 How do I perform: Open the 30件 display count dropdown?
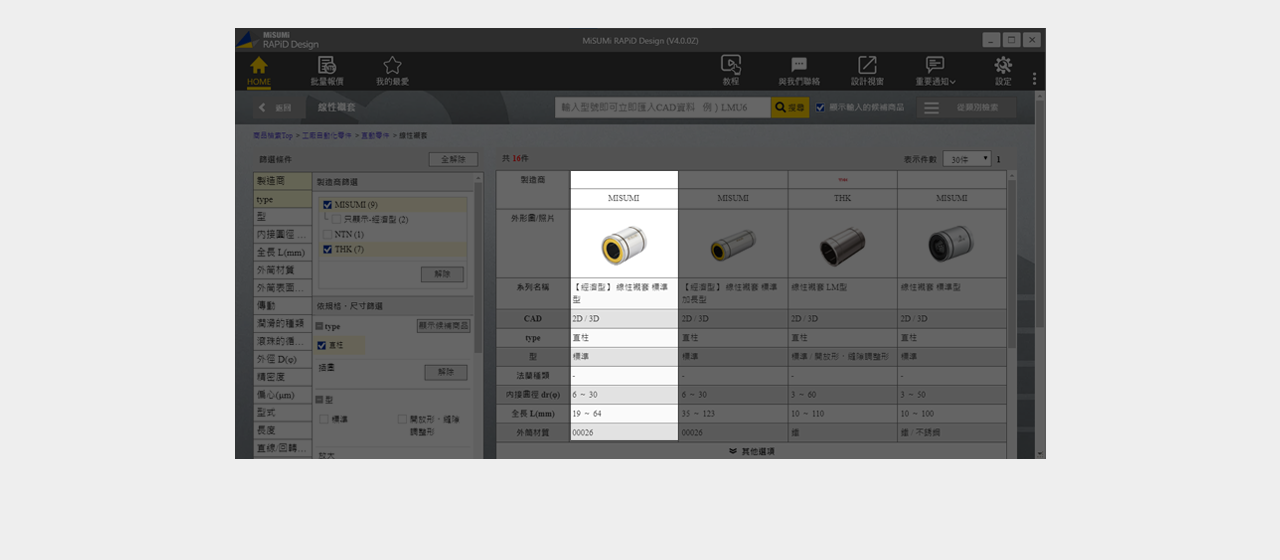(966, 159)
